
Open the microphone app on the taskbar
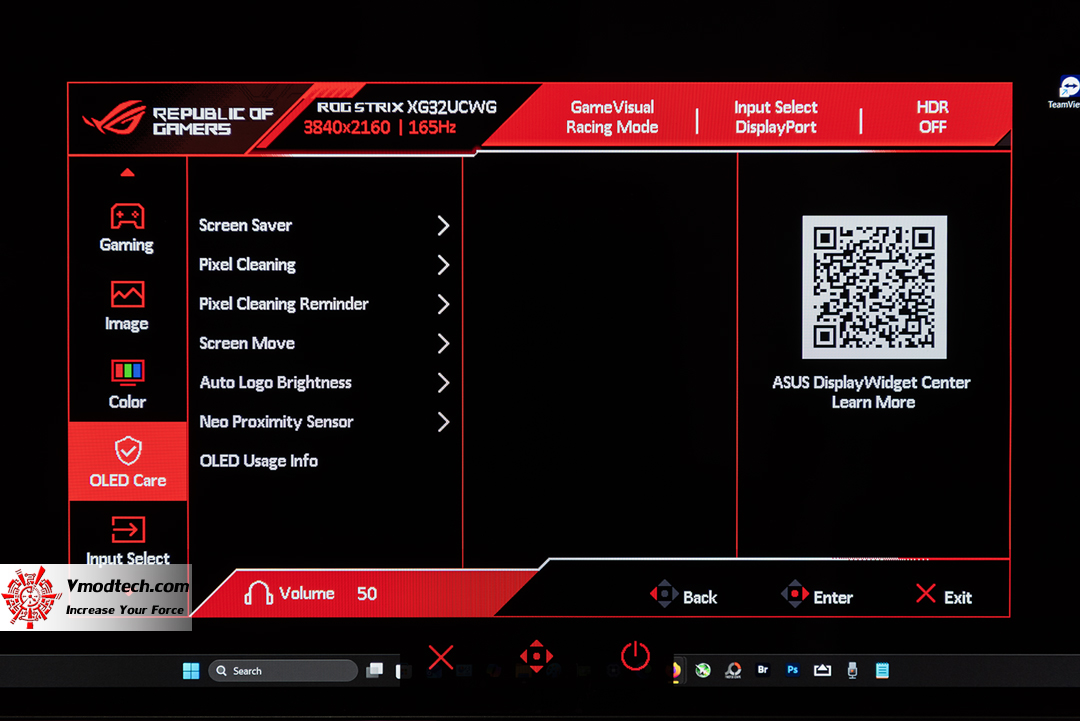tap(853, 670)
